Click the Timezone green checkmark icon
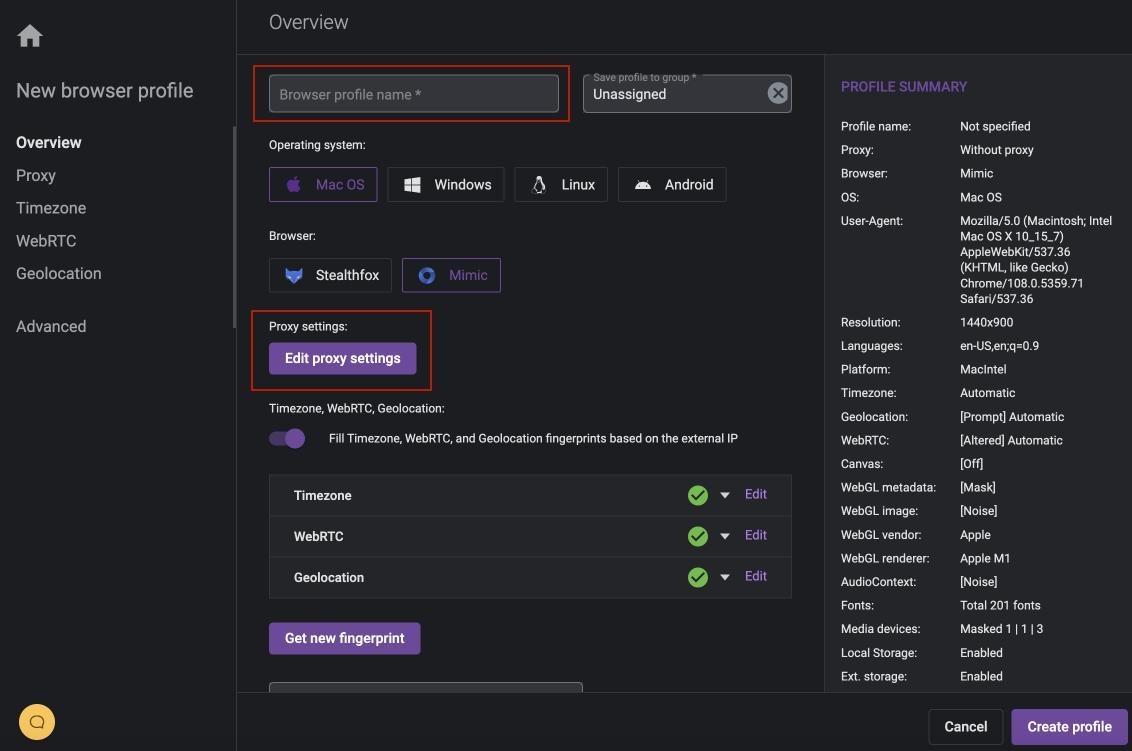 (x=697, y=495)
